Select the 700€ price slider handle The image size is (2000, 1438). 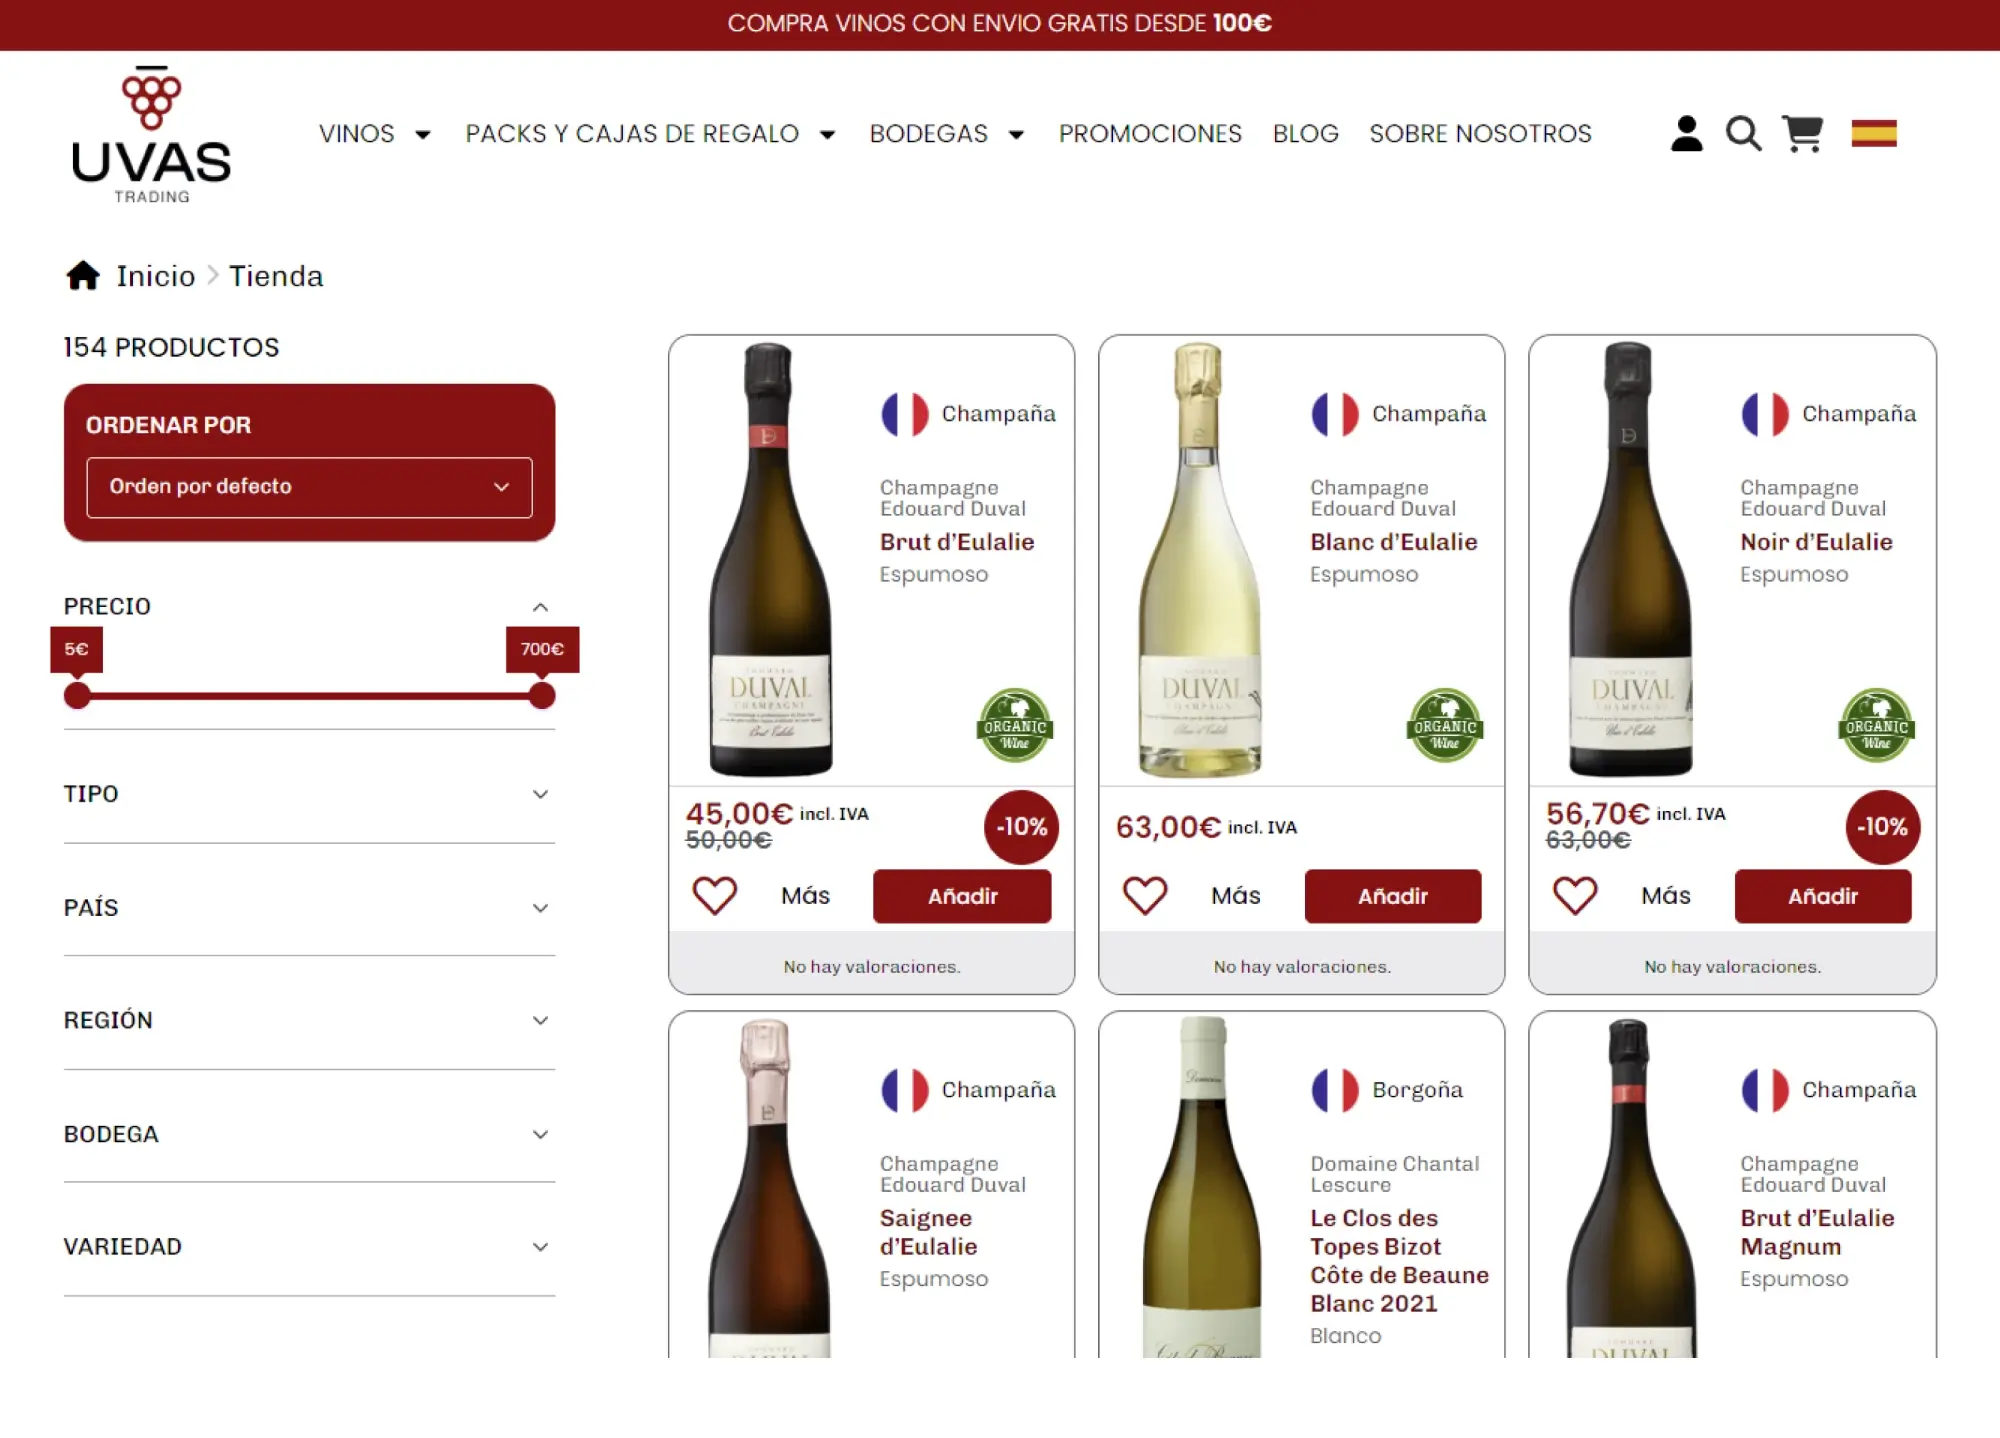click(541, 695)
